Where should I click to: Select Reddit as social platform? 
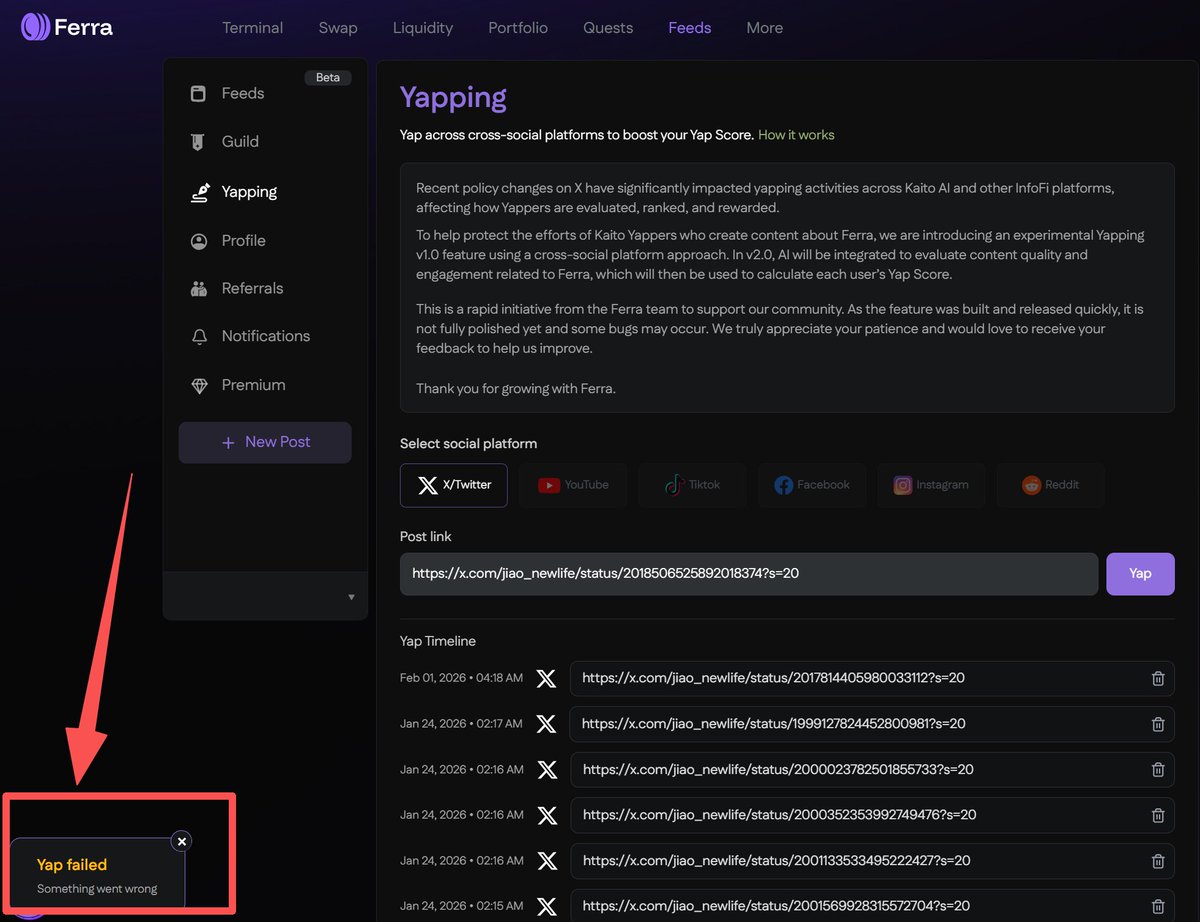tap(1050, 485)
